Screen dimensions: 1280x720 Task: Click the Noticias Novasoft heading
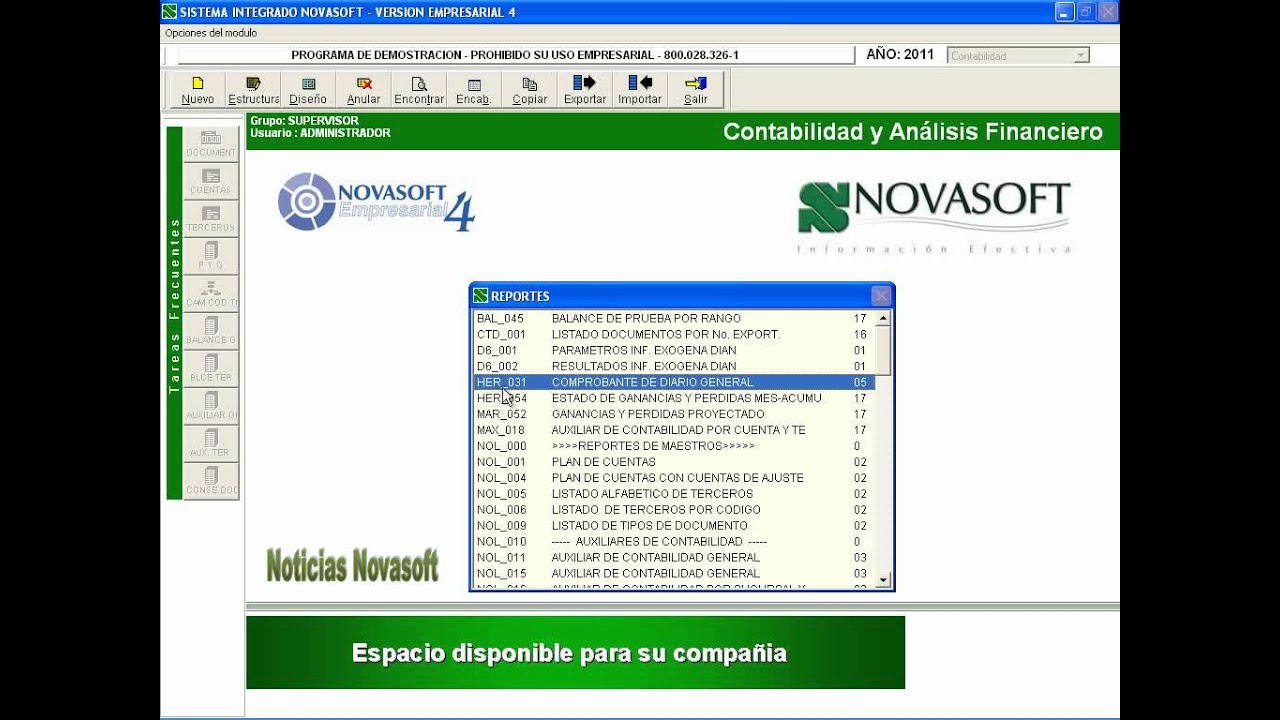pyautogui.click(x=352, y=565)
